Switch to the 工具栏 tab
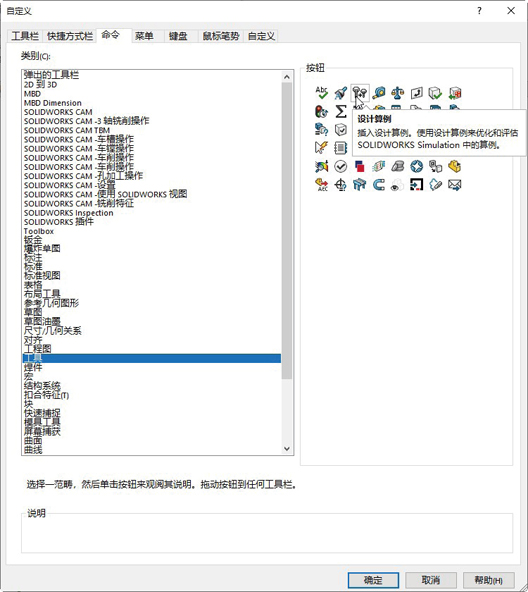The image size is (528, 592). click(25, 36)
